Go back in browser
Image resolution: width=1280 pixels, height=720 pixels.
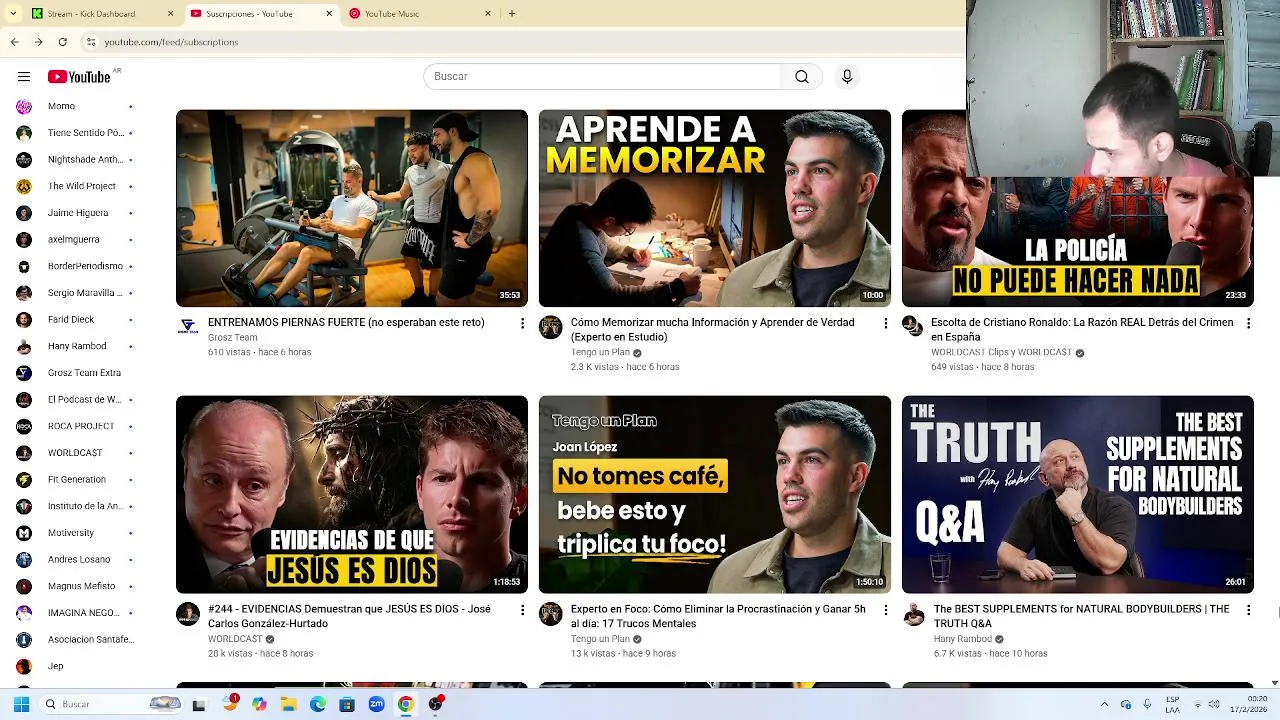pyautogui.click(x=14, y=42)
